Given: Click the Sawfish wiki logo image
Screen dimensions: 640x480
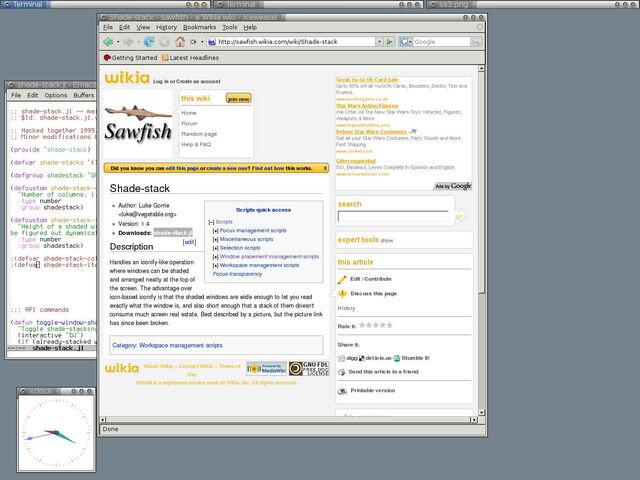Looking at the screenshot, I should click(x=138, y=124).
